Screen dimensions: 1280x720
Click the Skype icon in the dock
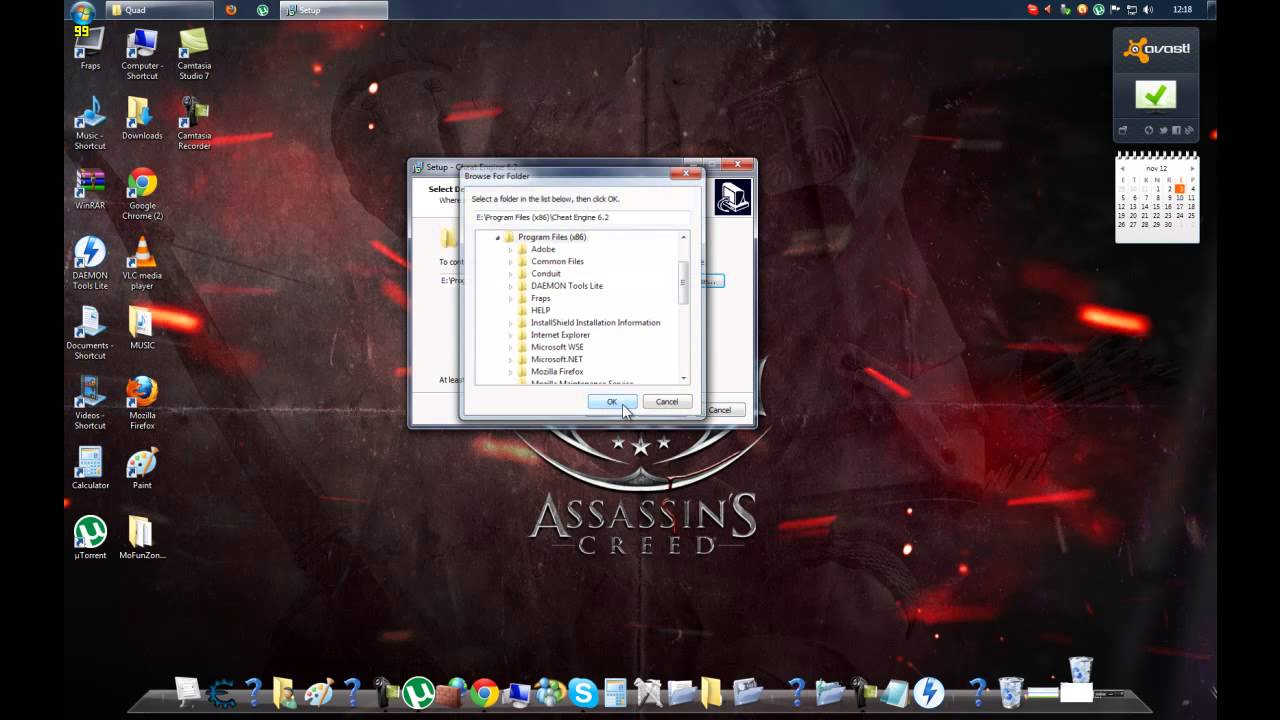coord(582,692)
